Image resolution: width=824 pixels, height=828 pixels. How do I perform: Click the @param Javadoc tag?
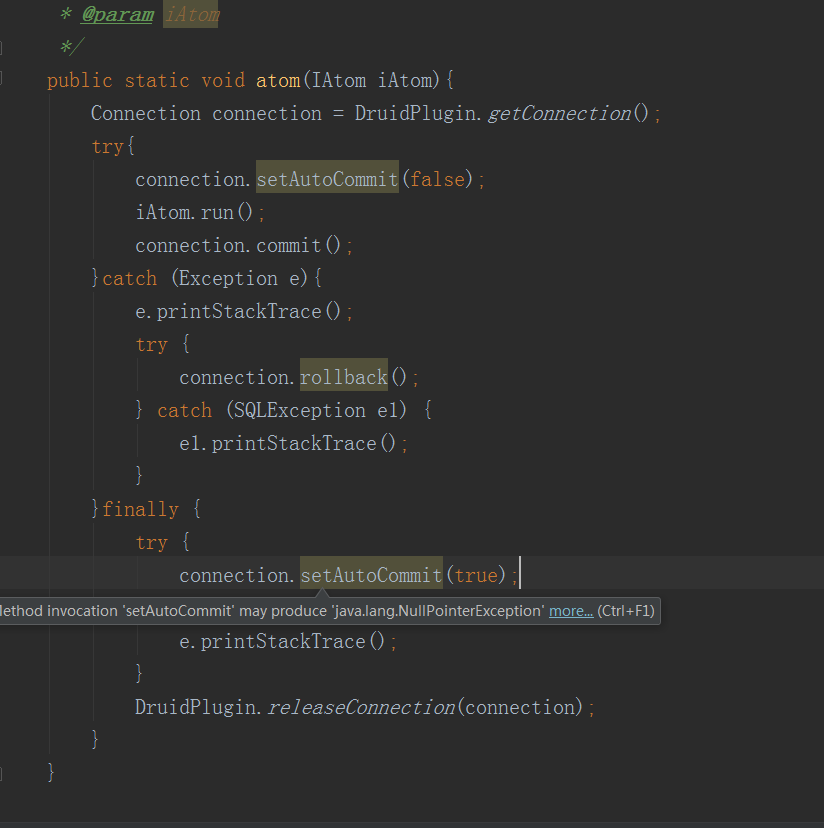pyautogui.click(x=118, y=14)
